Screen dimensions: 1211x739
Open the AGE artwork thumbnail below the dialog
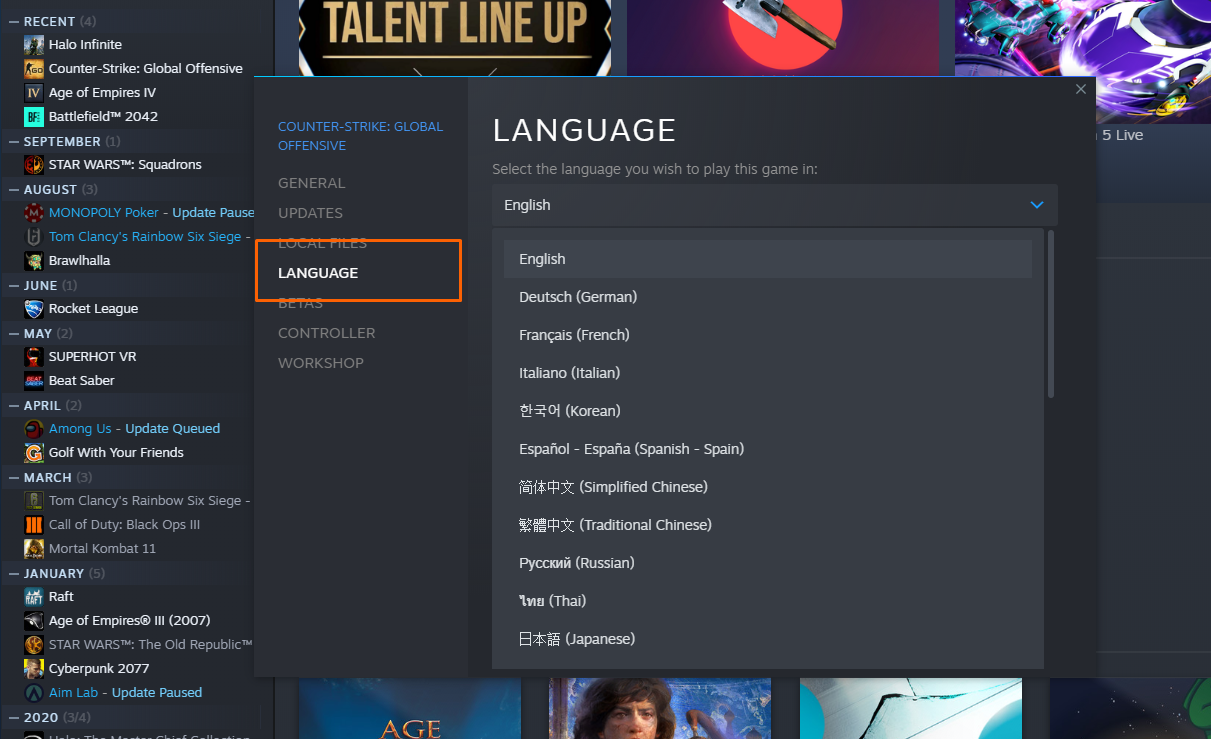[410, 709]
